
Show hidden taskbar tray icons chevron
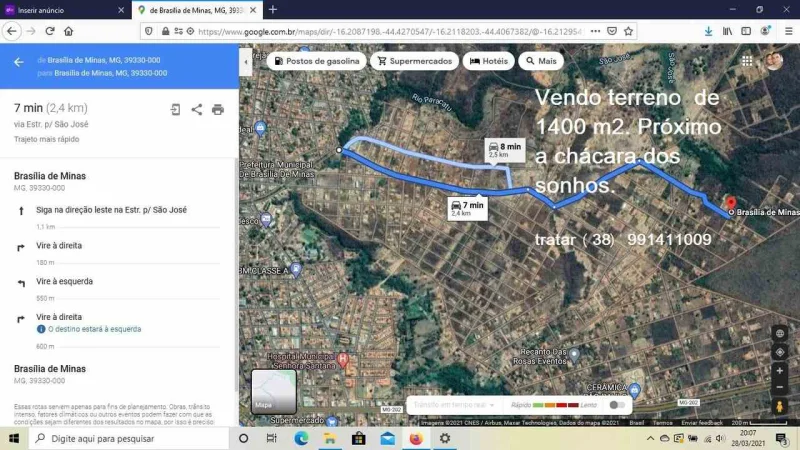click(x=650, y=438)
